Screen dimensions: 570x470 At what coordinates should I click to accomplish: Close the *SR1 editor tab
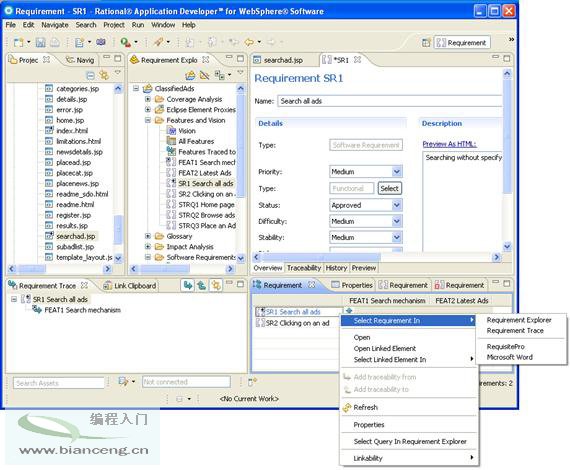(357, 59)
